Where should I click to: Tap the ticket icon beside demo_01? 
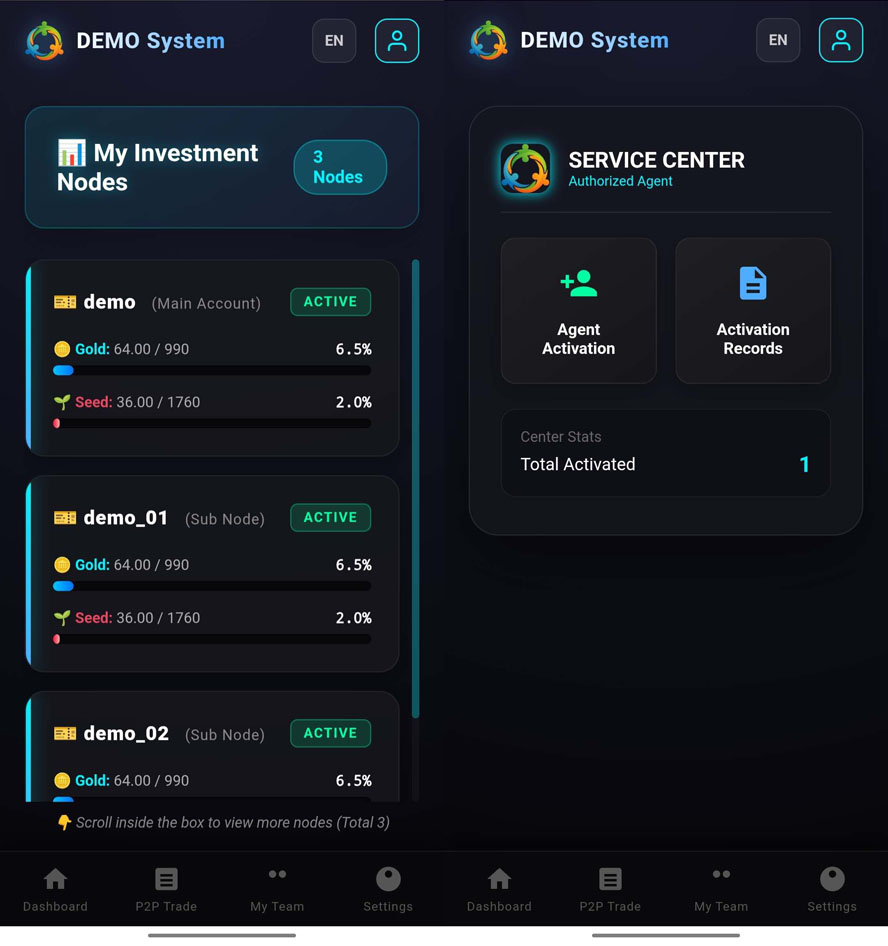tap(65, 518)
